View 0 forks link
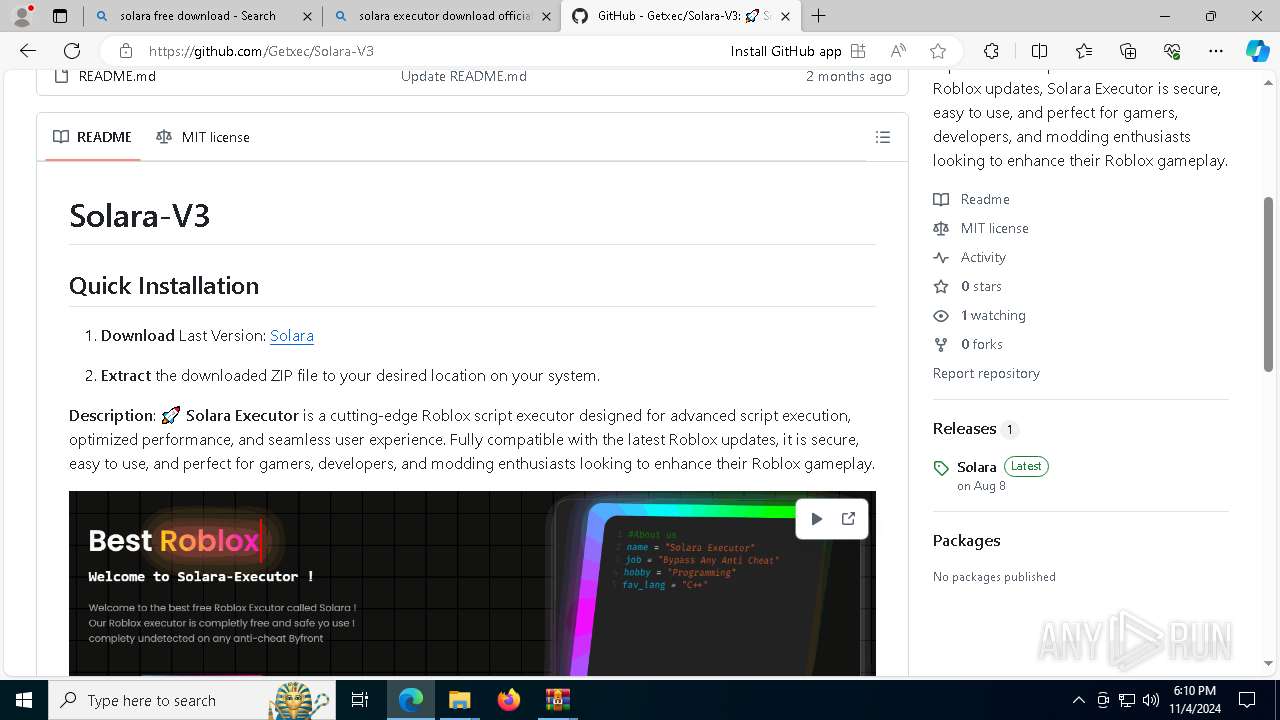The height and width of the screenshot is (720, 1280). 968,344
